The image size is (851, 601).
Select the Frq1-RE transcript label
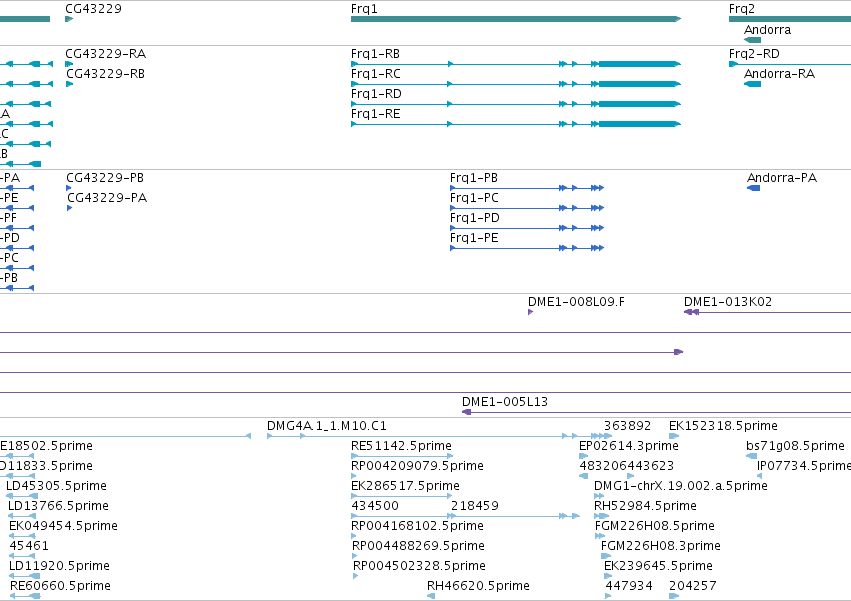[376, 114]
